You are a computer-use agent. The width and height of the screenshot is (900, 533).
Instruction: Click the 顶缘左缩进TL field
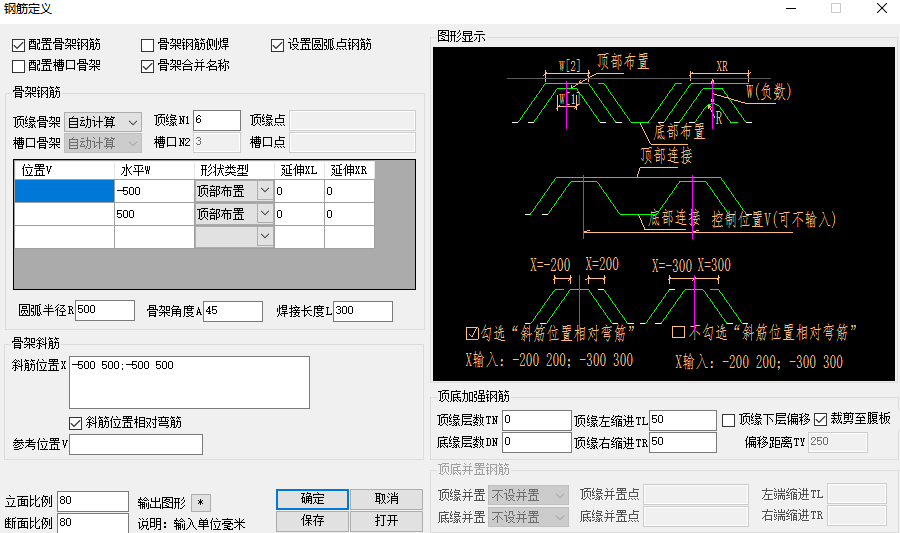(x=683, y=420)
